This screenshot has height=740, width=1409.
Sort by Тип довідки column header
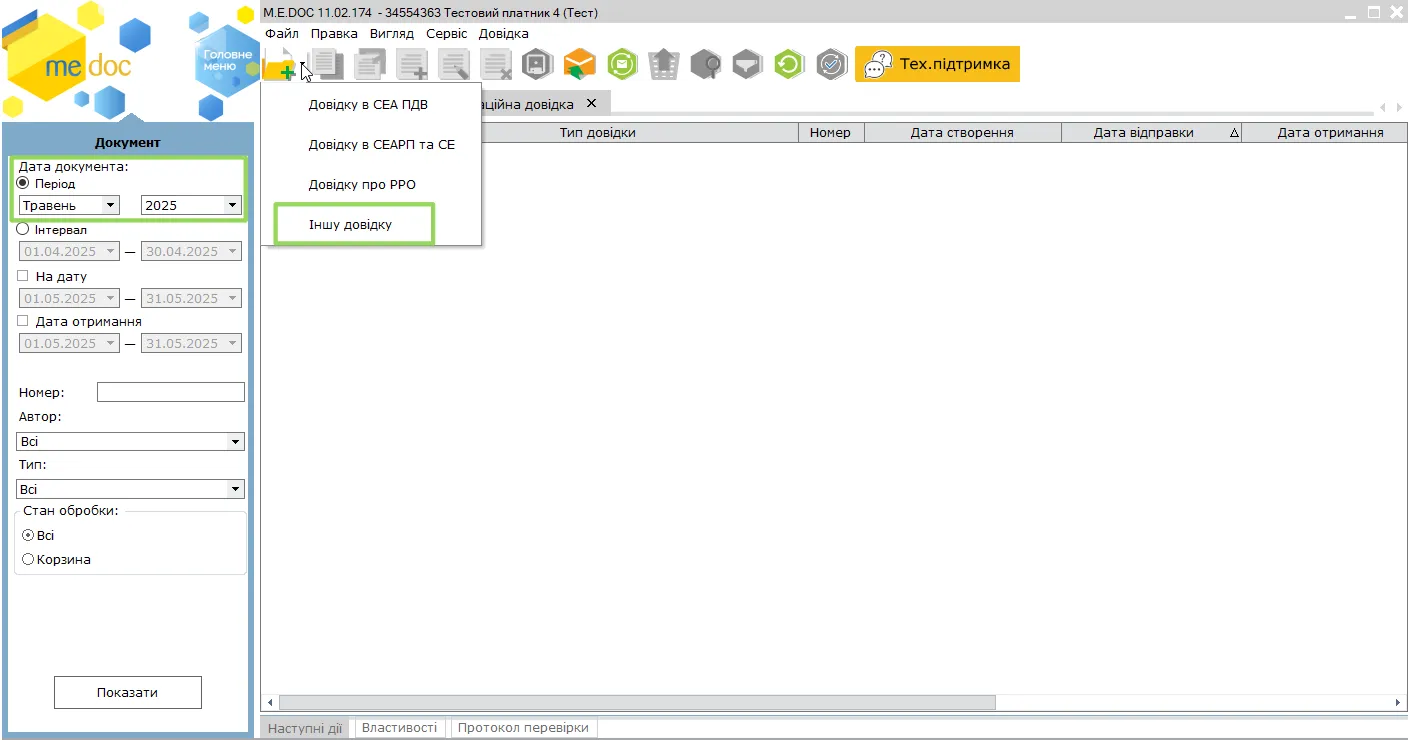click(597, 132)
